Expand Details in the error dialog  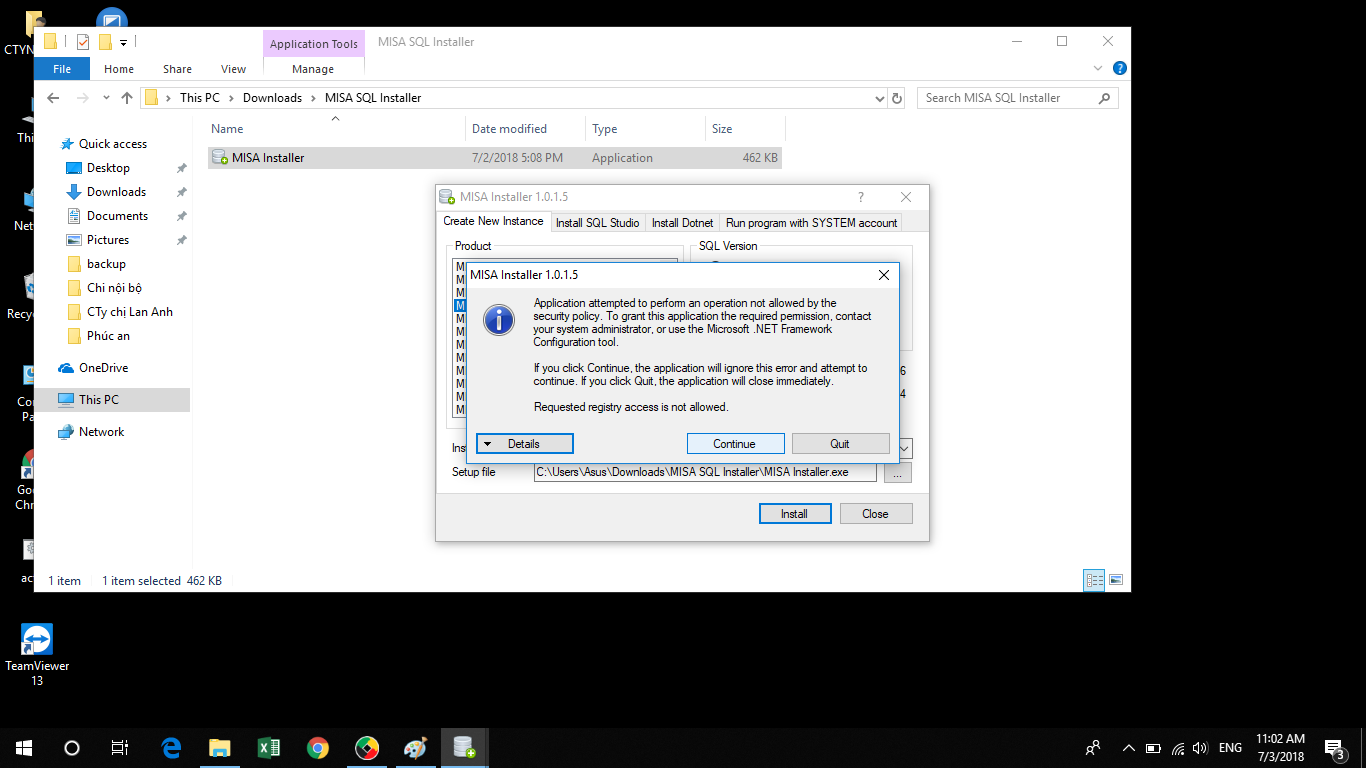524,444
